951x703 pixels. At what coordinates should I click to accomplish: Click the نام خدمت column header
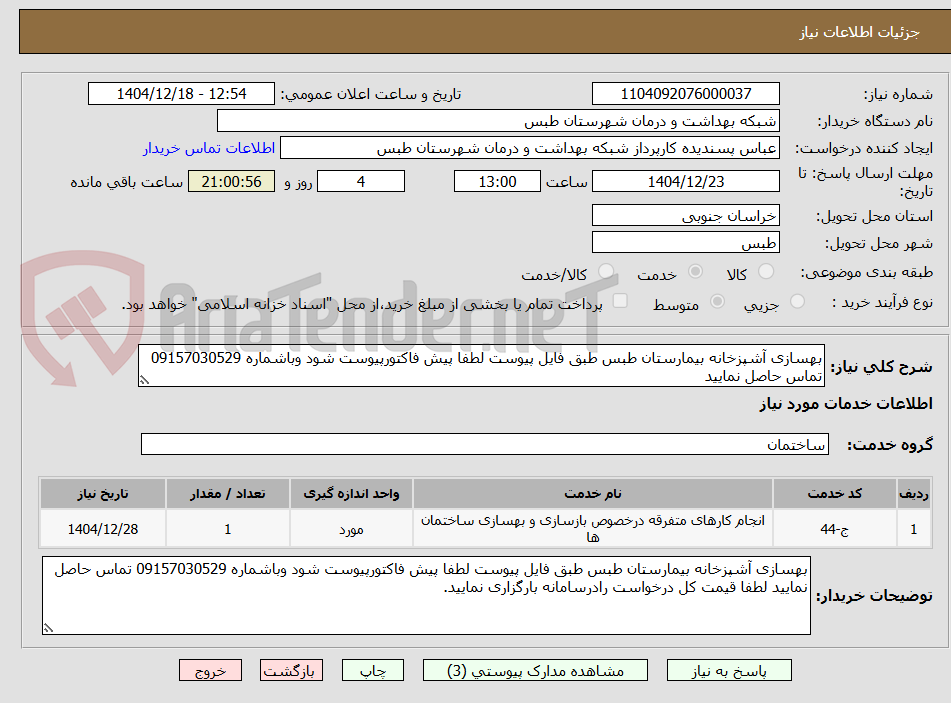coord(593,494)
